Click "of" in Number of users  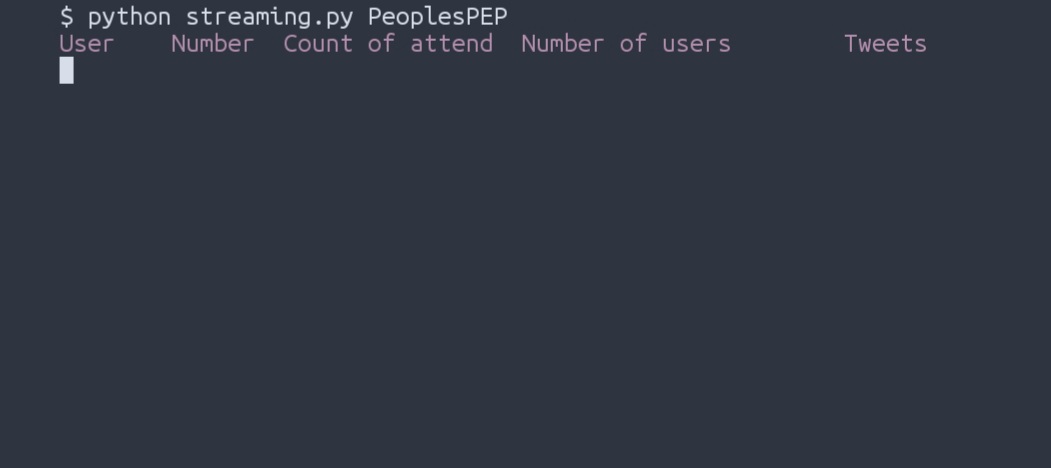click(x=633, y=44)
